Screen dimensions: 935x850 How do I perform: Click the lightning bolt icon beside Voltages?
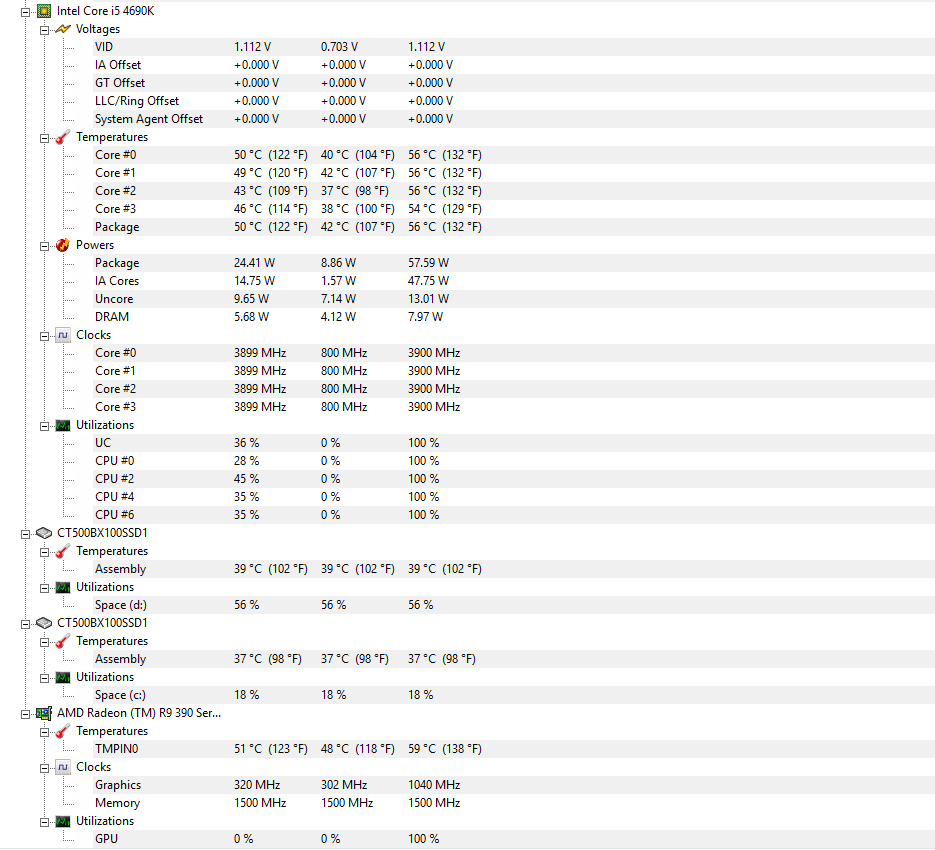coord(63,29)
